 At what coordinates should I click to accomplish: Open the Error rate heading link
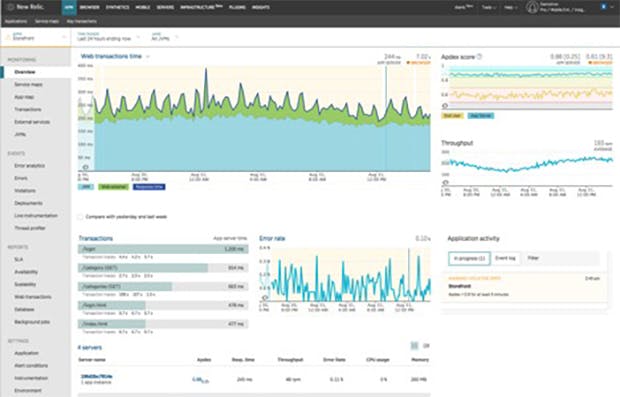(x=272, y=238)
